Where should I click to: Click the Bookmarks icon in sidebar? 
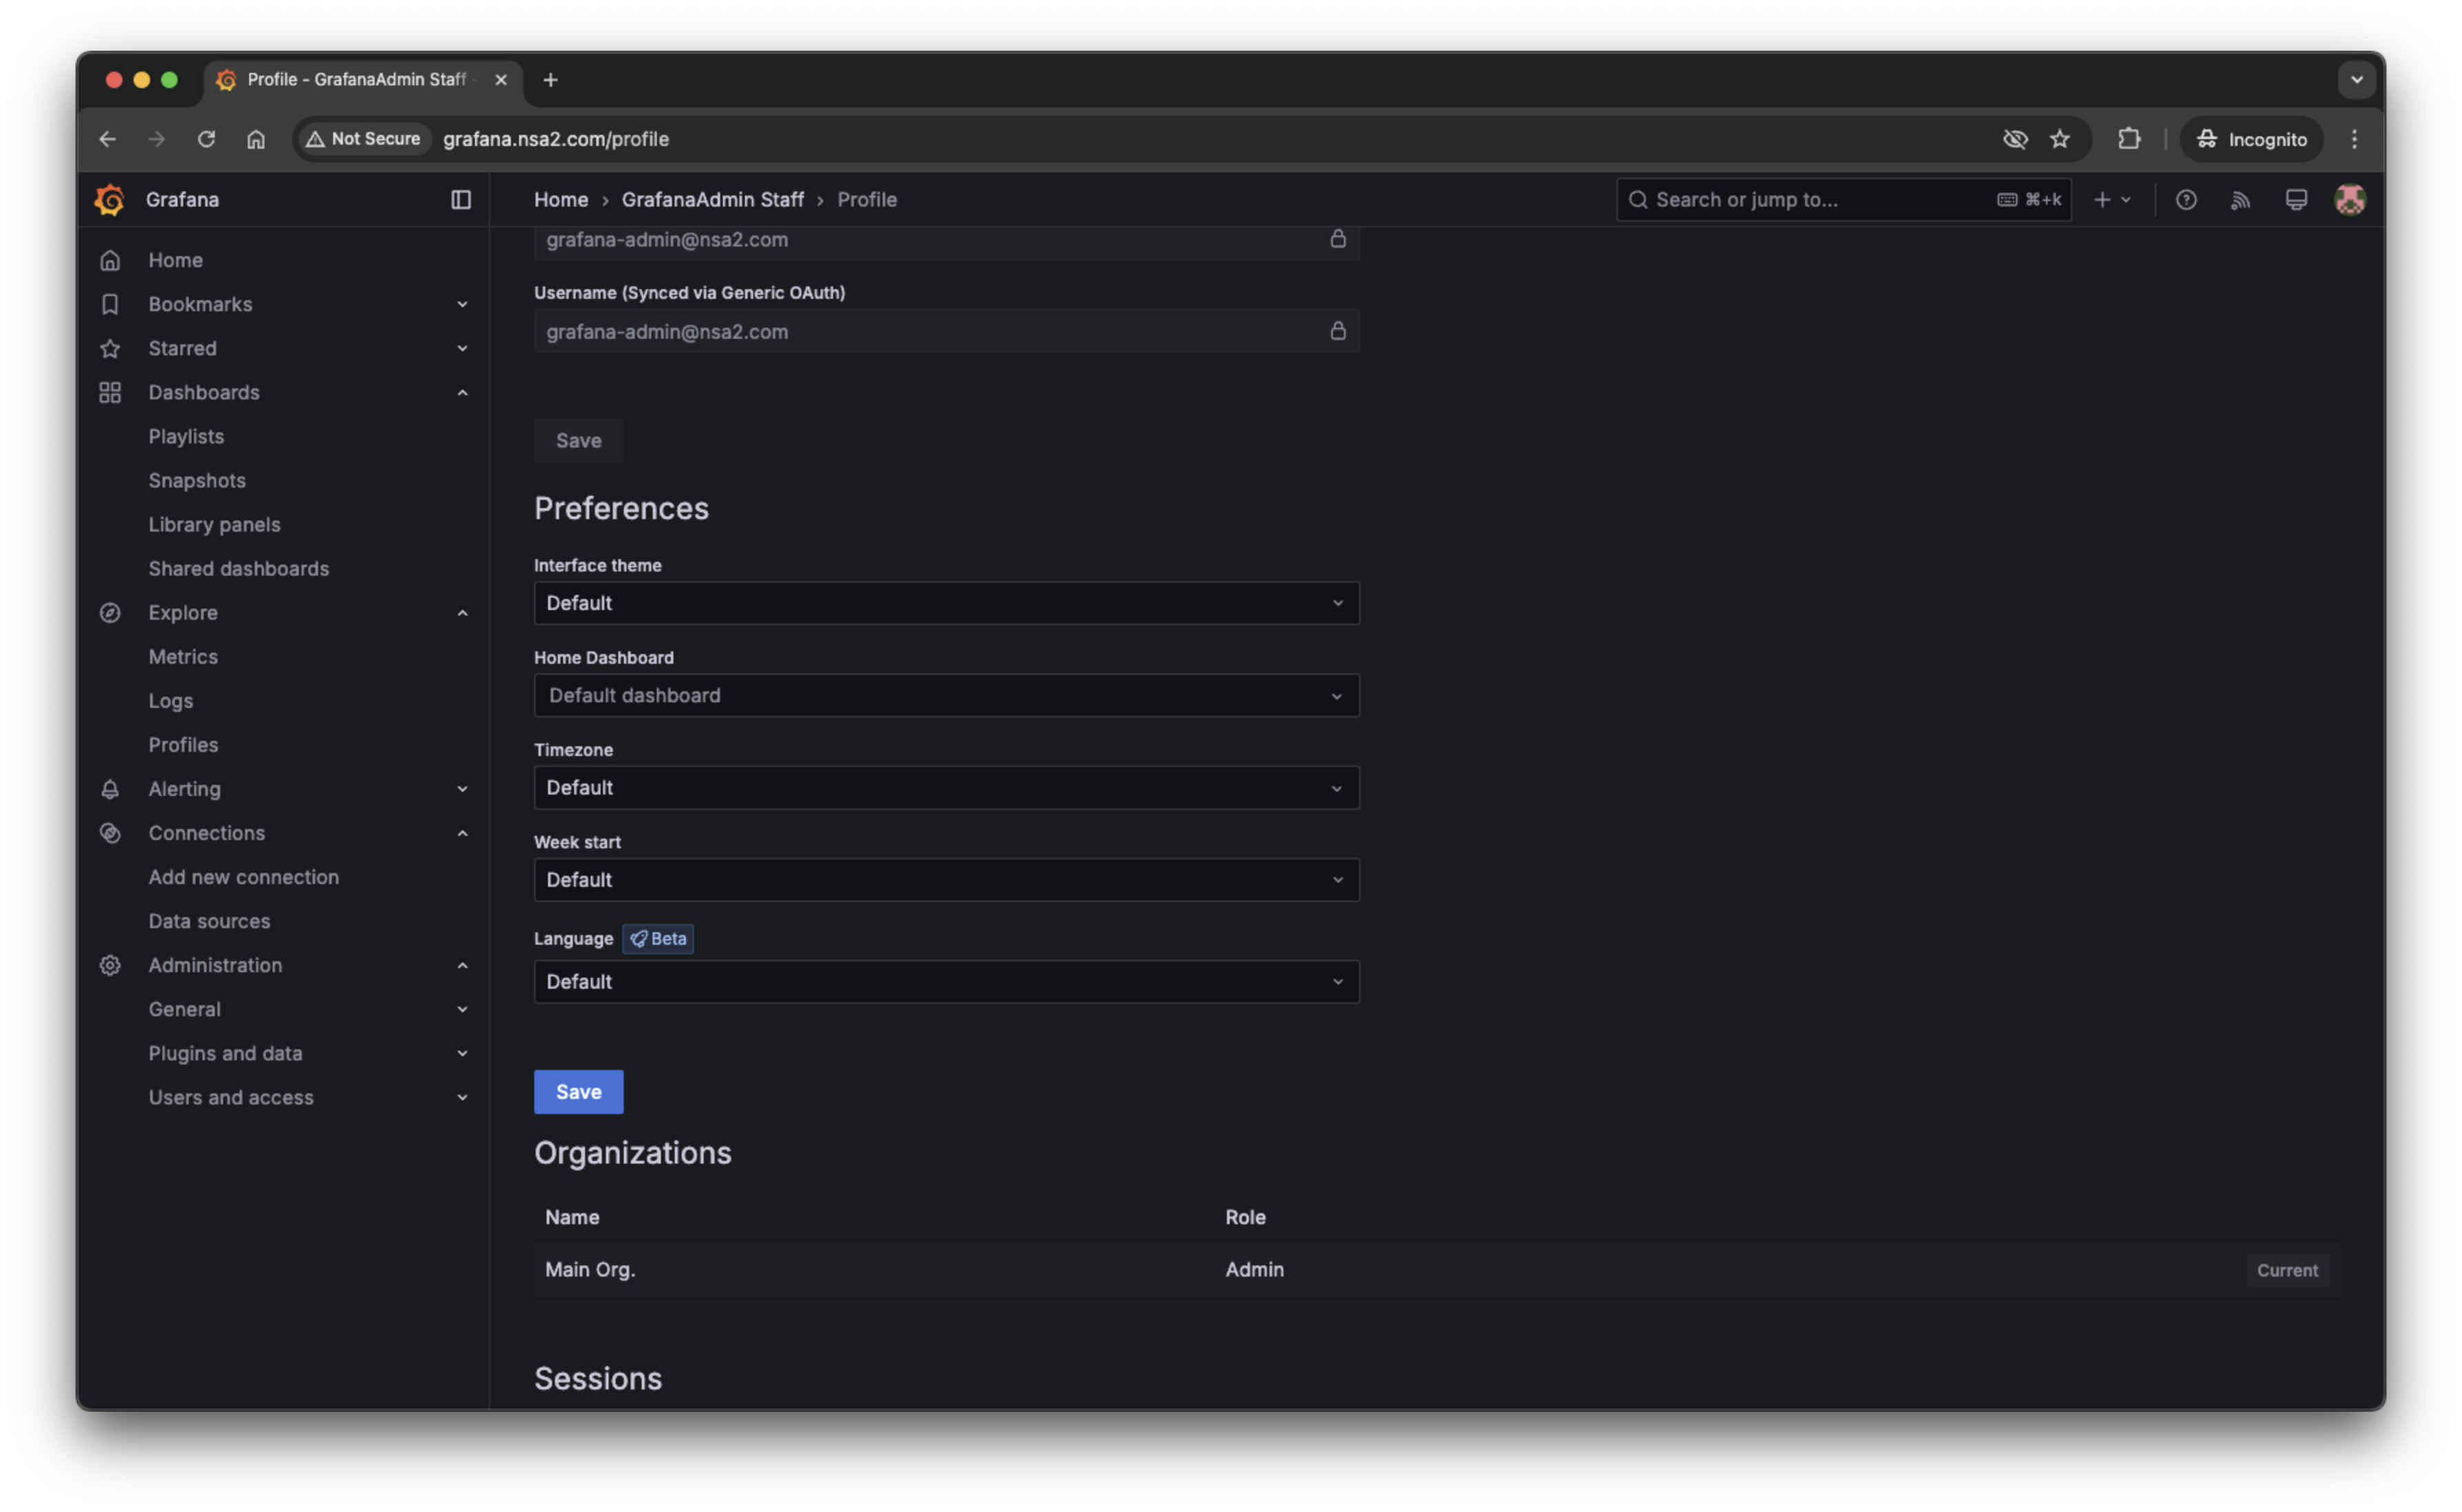tap(110, 304)
